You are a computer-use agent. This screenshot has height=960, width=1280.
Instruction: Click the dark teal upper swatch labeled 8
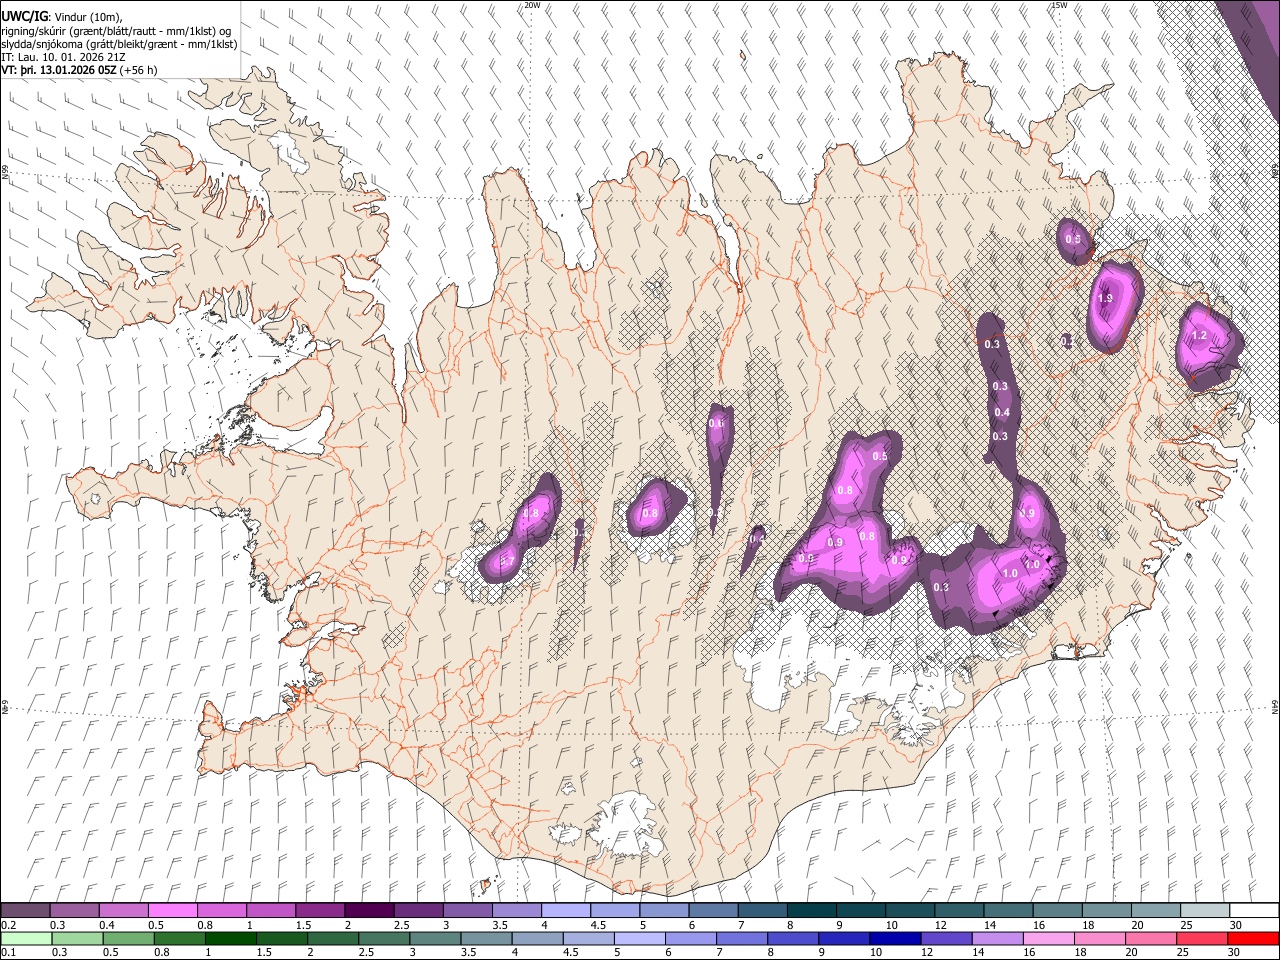point(810,911)
